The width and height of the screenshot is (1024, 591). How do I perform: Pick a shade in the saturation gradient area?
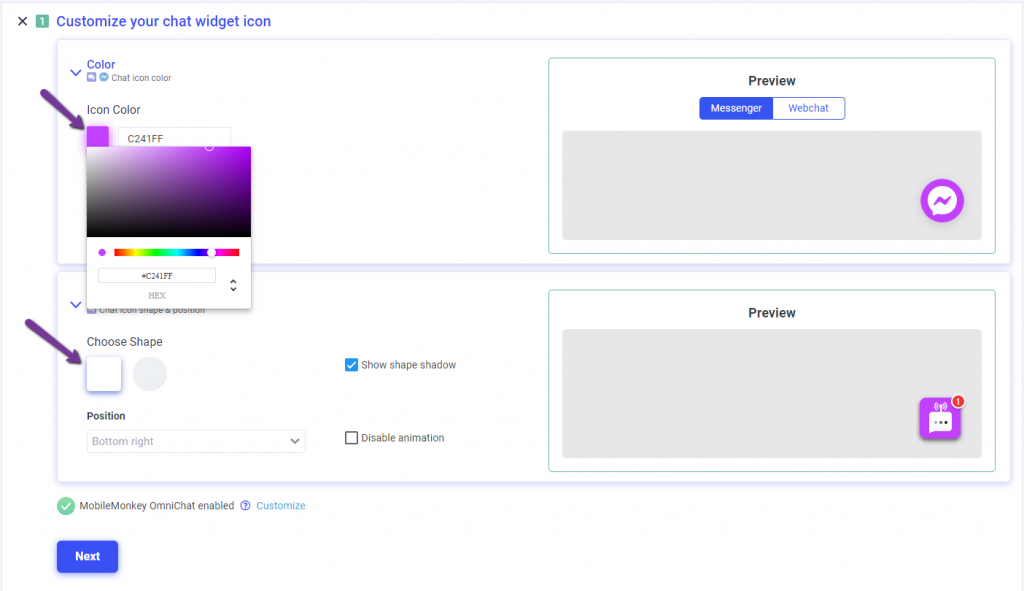click(168, 191)
